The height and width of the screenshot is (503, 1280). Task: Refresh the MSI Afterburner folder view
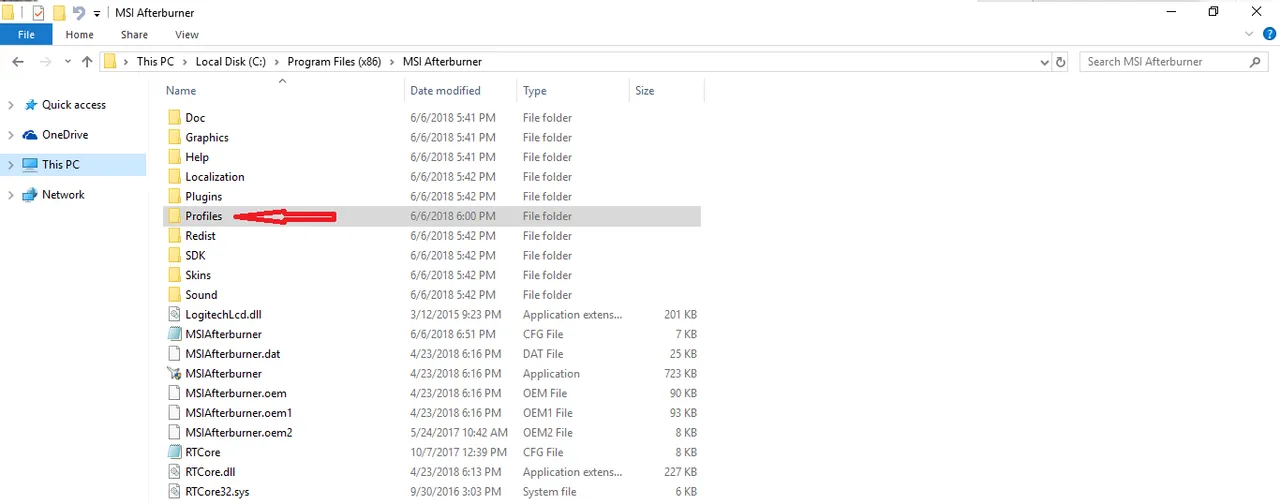point(1062,62)
